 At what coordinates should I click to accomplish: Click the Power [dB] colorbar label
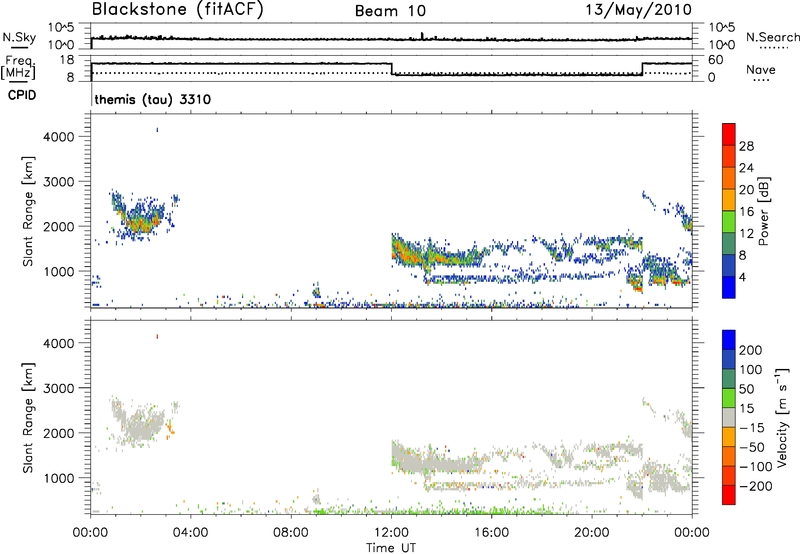coord(763,211)
